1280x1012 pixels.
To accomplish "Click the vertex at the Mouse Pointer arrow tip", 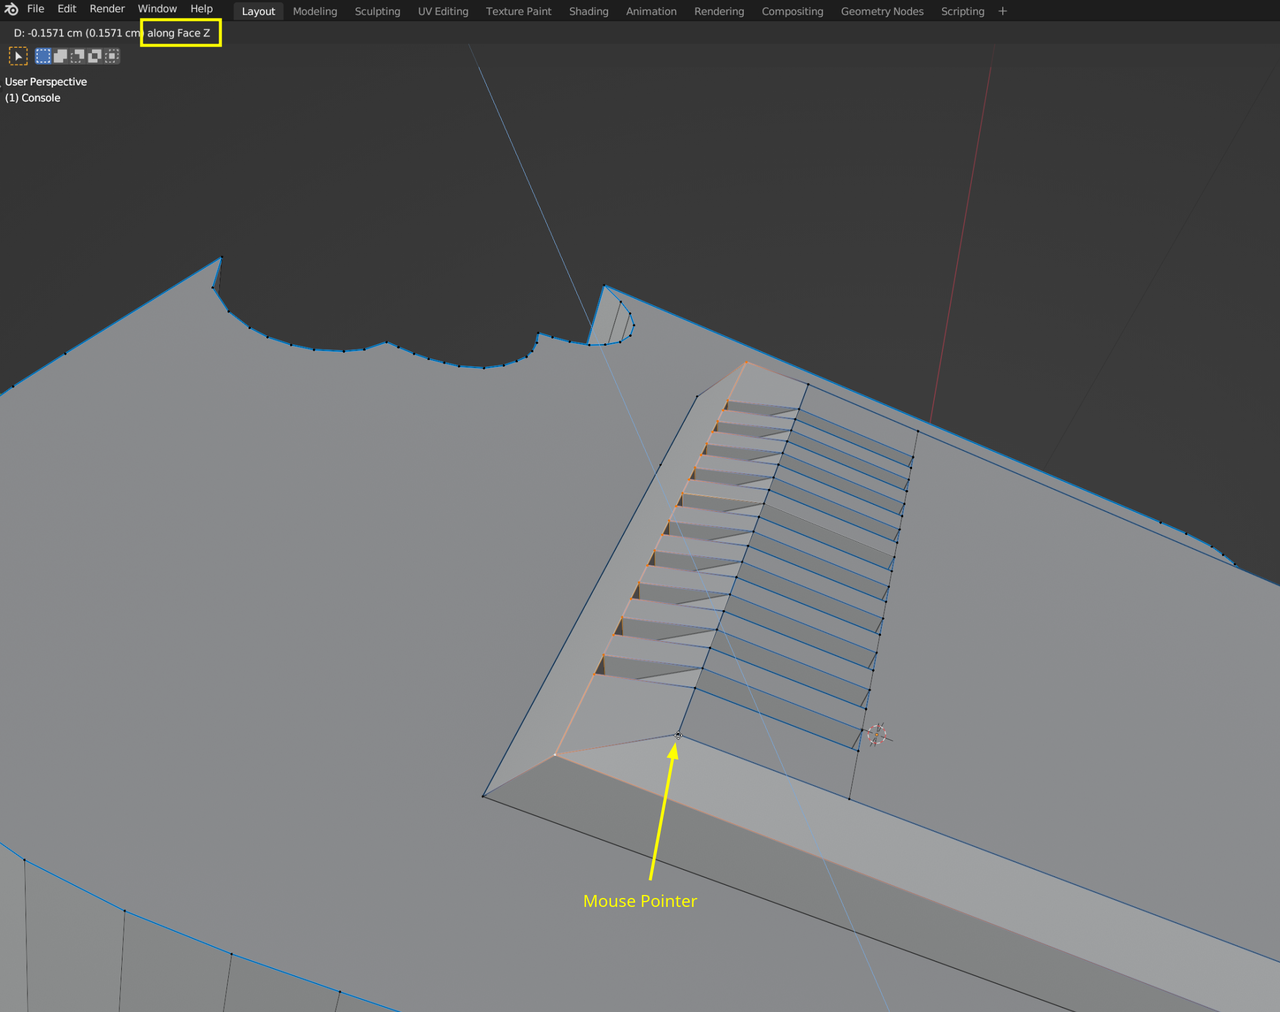I will pos(678,736).
